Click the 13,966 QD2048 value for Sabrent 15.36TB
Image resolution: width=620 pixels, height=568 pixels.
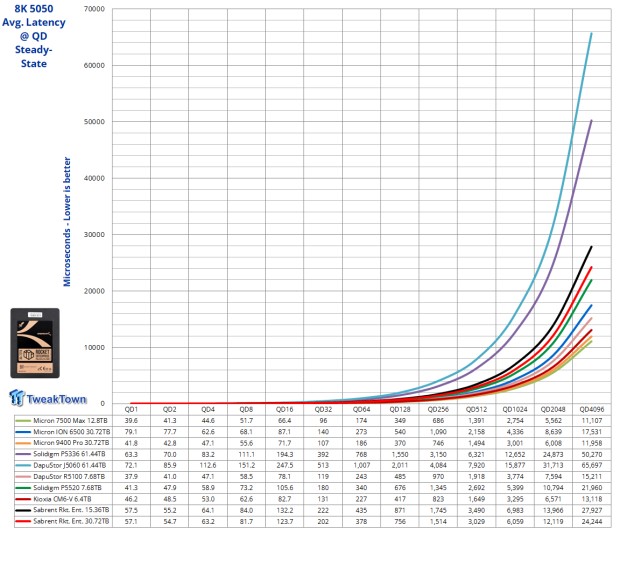coord(553,510)
